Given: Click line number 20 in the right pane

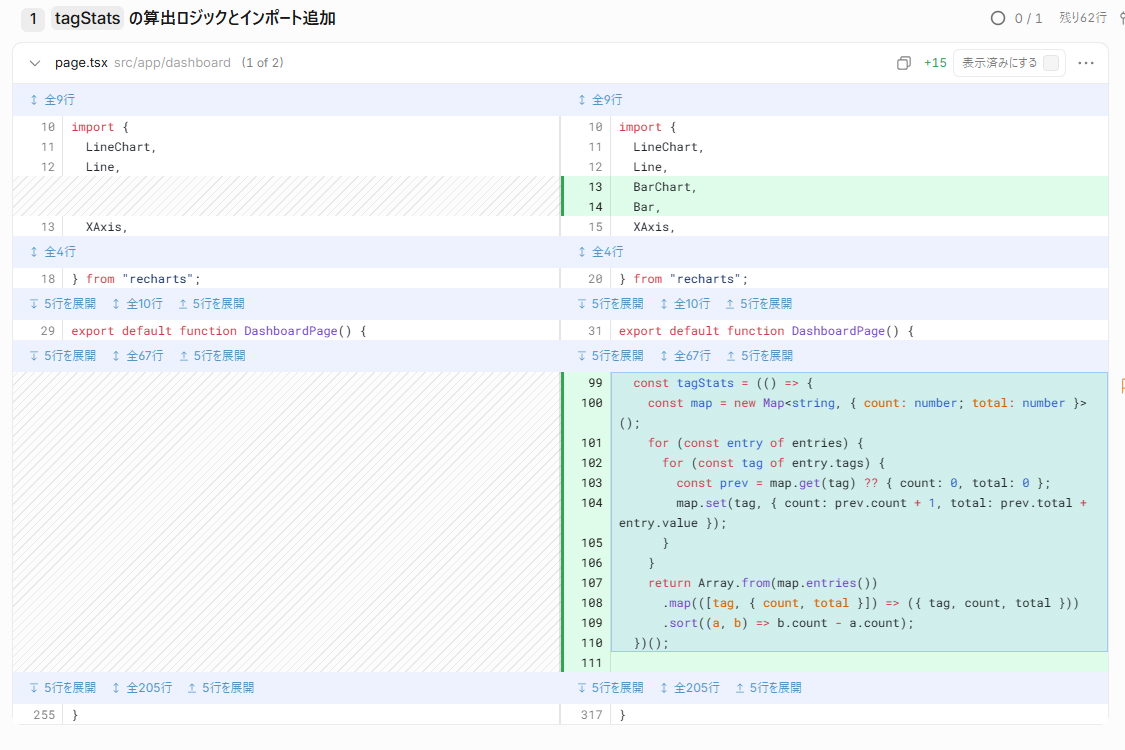Looking at the screenshot, I should coord(595,279).
